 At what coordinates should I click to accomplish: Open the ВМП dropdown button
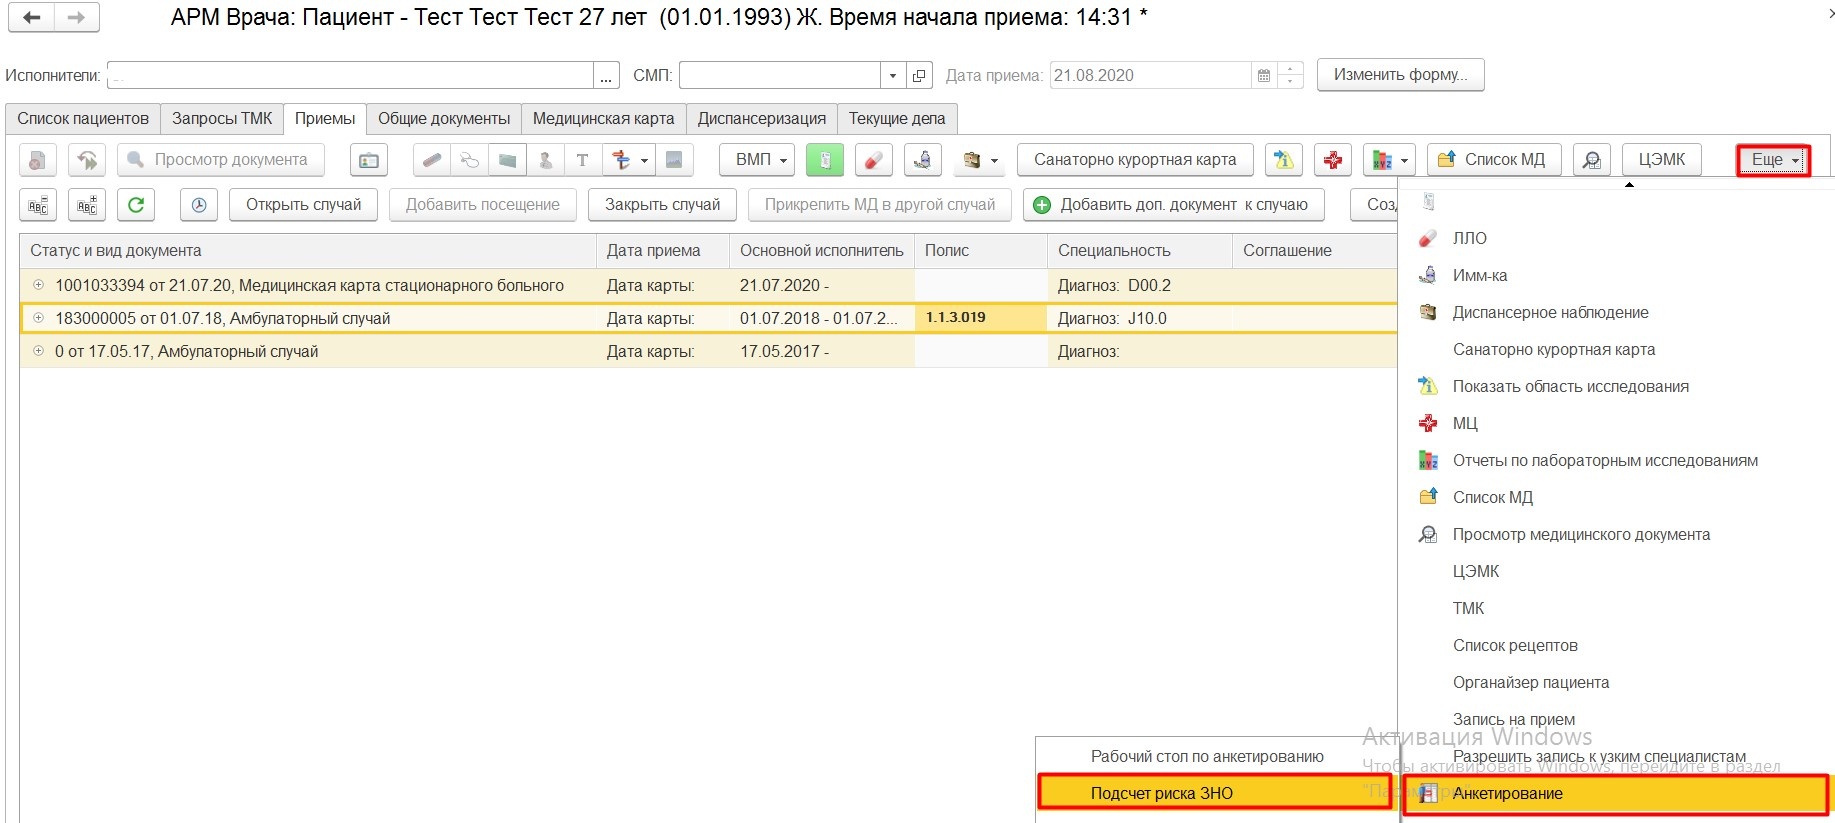(x=761, y=160)
